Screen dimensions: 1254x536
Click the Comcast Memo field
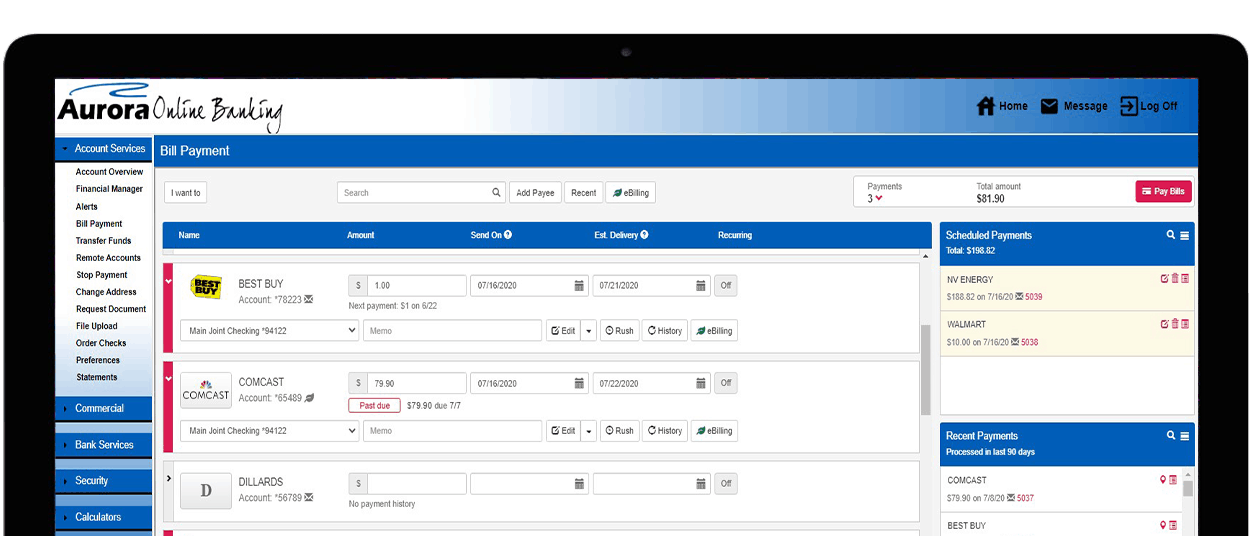(452, 431)
